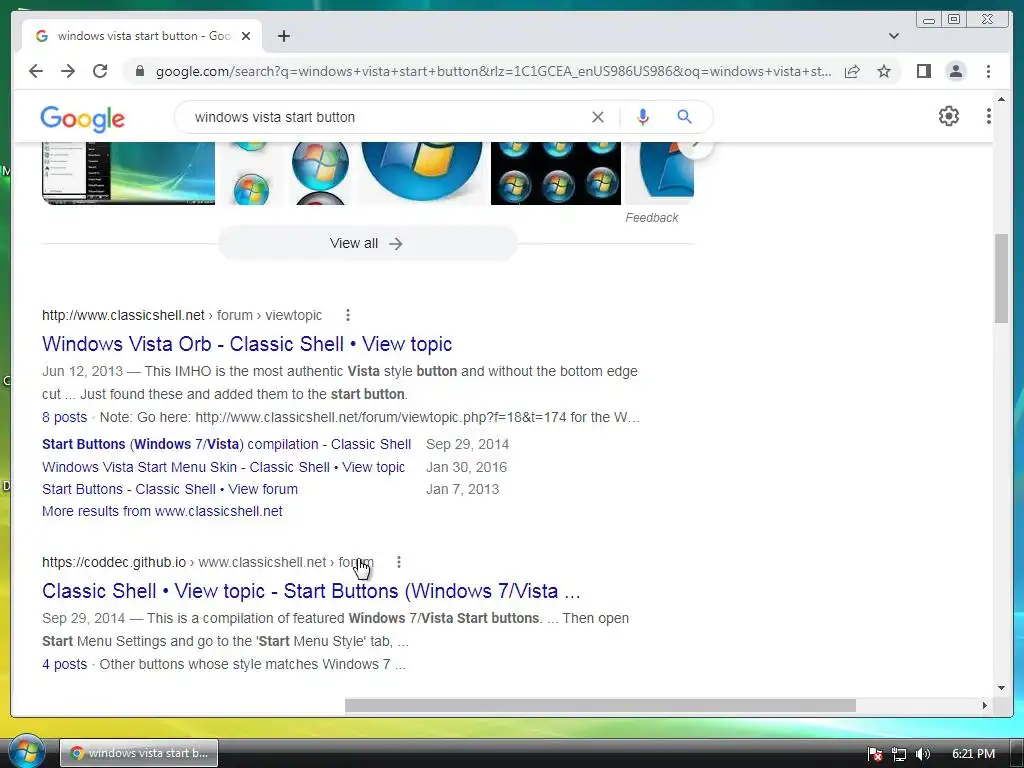Screen dimensions: 1024x768
Task: Click View all images button
Action: click(x=367, y=244)
